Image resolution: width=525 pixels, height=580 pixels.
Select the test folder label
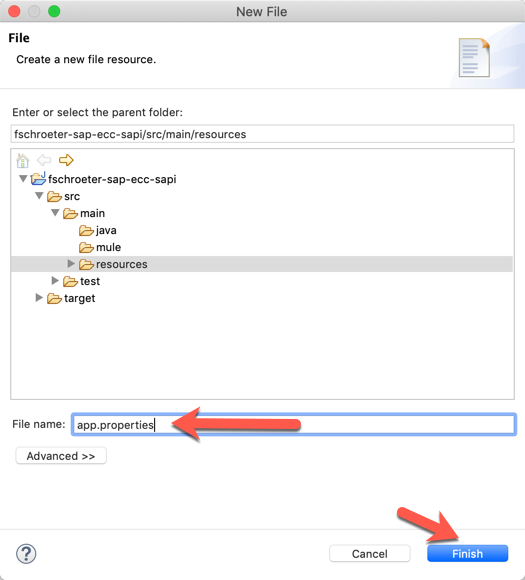90,281
